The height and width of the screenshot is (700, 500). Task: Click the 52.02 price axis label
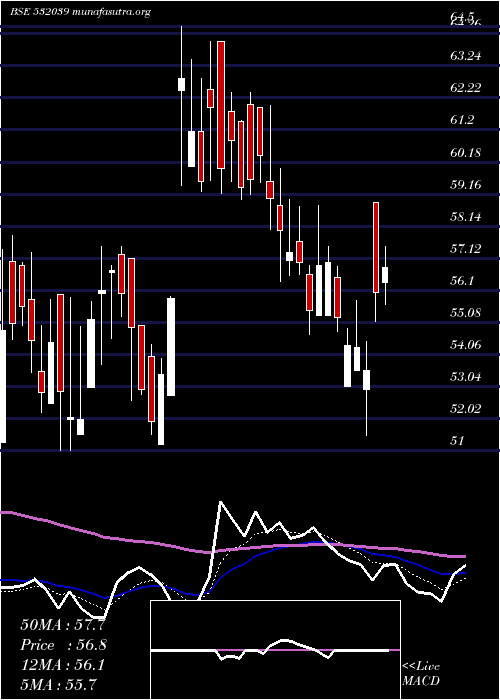click(466, 409)
